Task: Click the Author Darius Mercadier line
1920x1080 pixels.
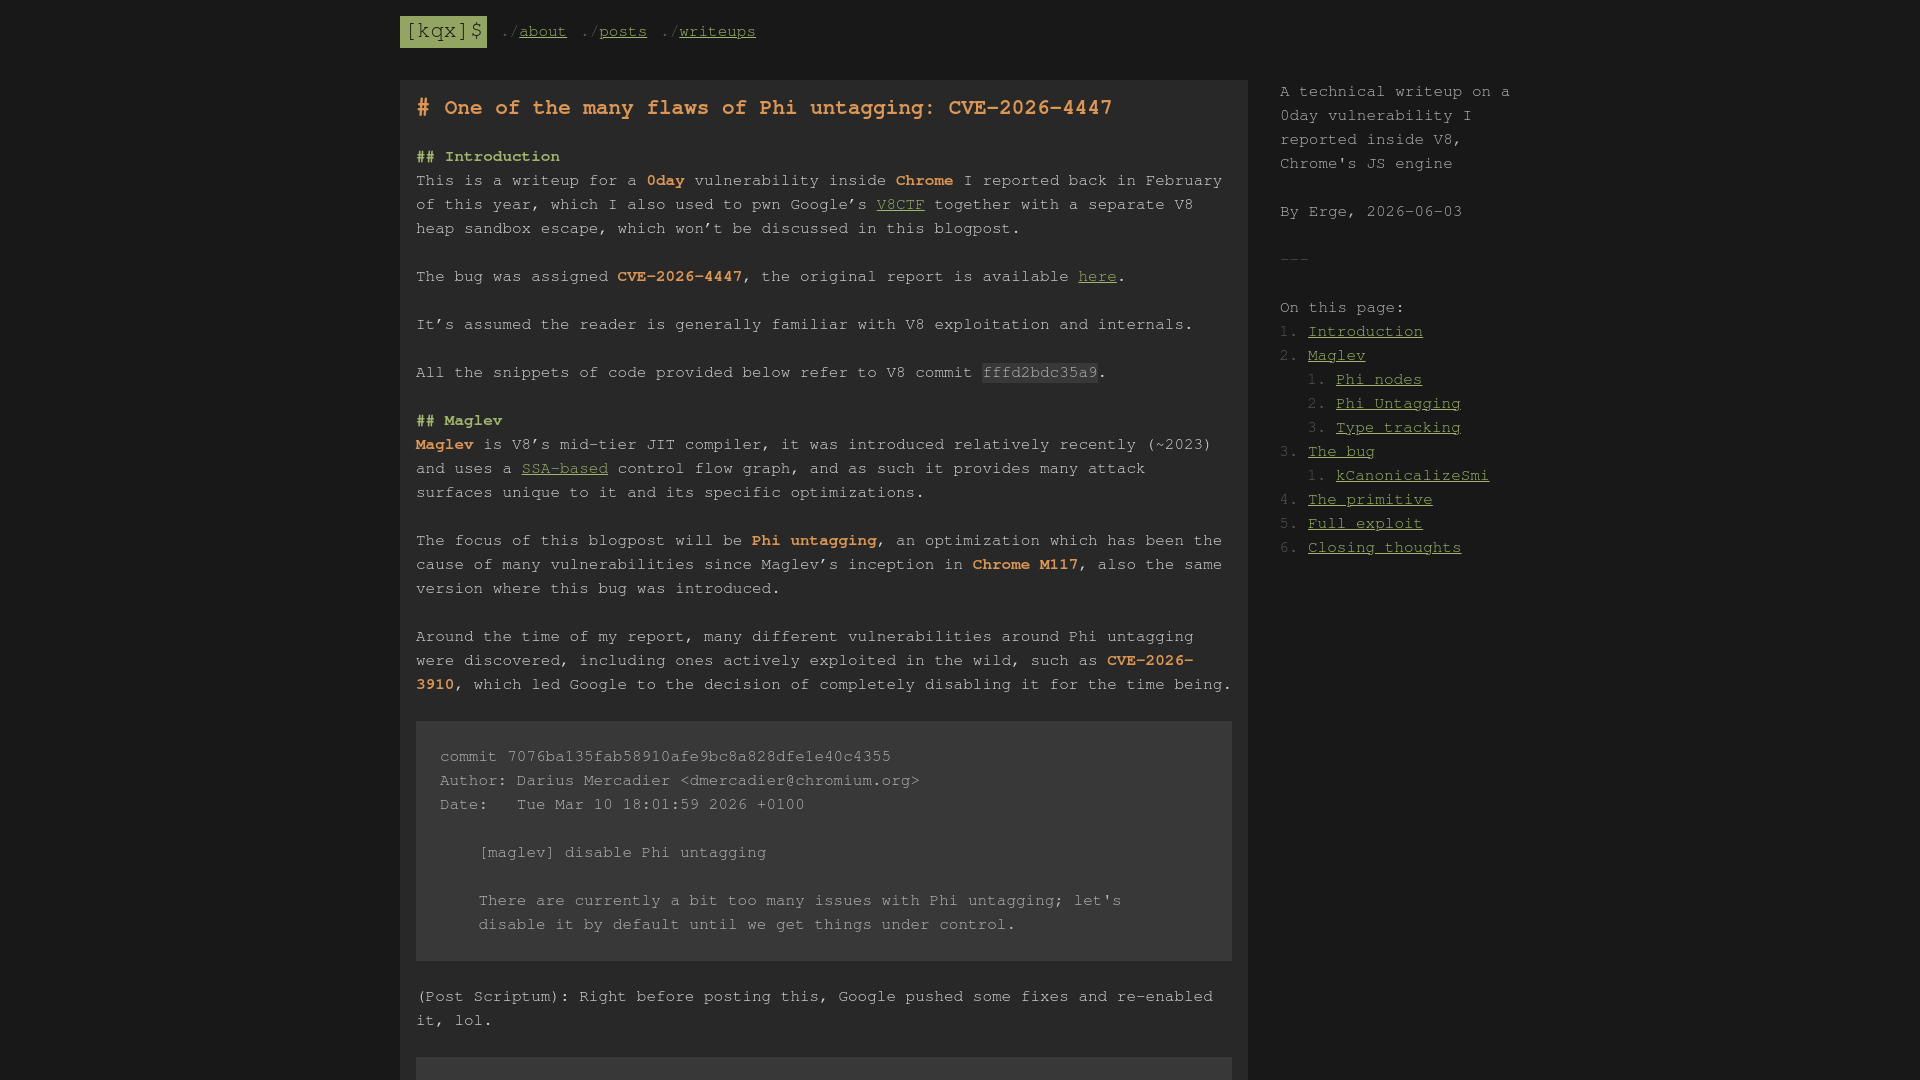Action: 680,781
